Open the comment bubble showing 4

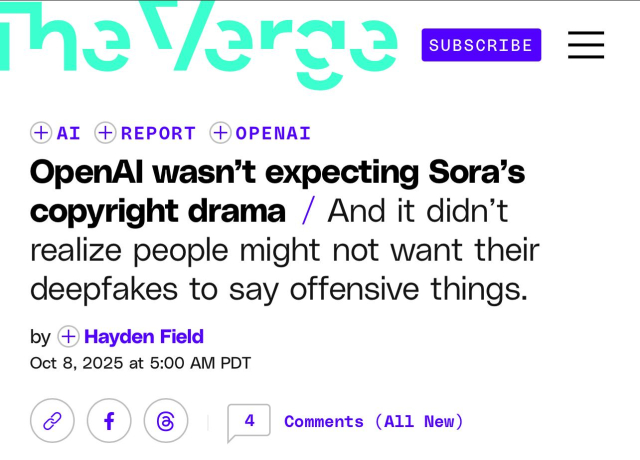coord(249,421)
